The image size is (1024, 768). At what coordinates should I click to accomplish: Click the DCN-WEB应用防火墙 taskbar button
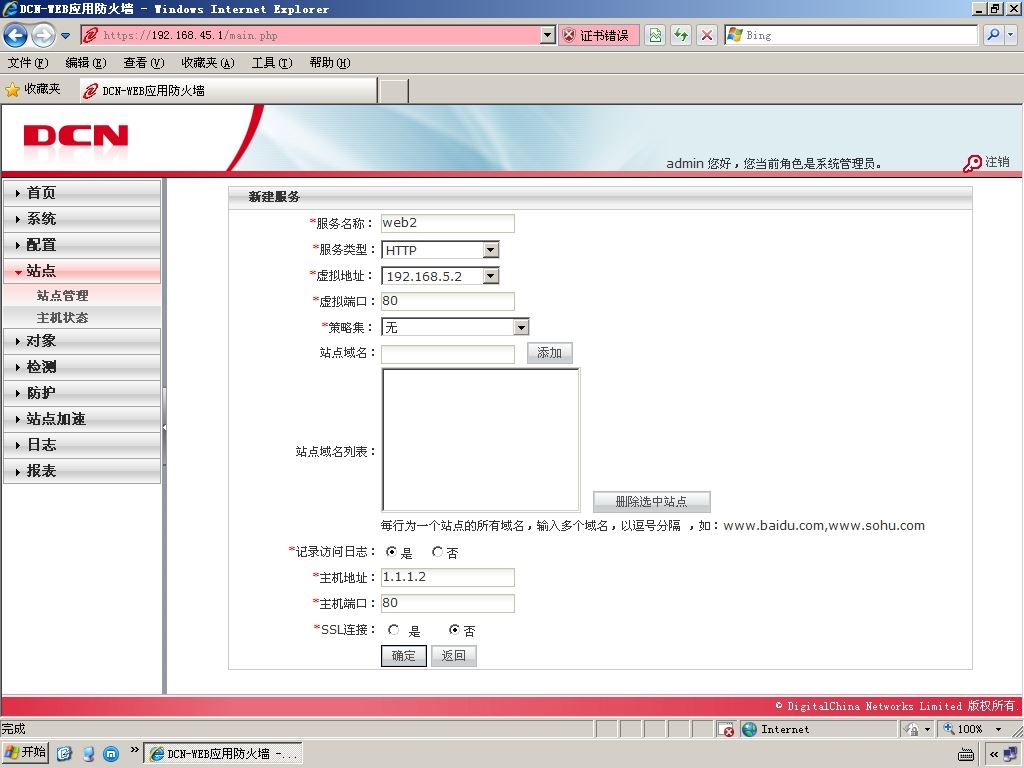pos(223,754)
